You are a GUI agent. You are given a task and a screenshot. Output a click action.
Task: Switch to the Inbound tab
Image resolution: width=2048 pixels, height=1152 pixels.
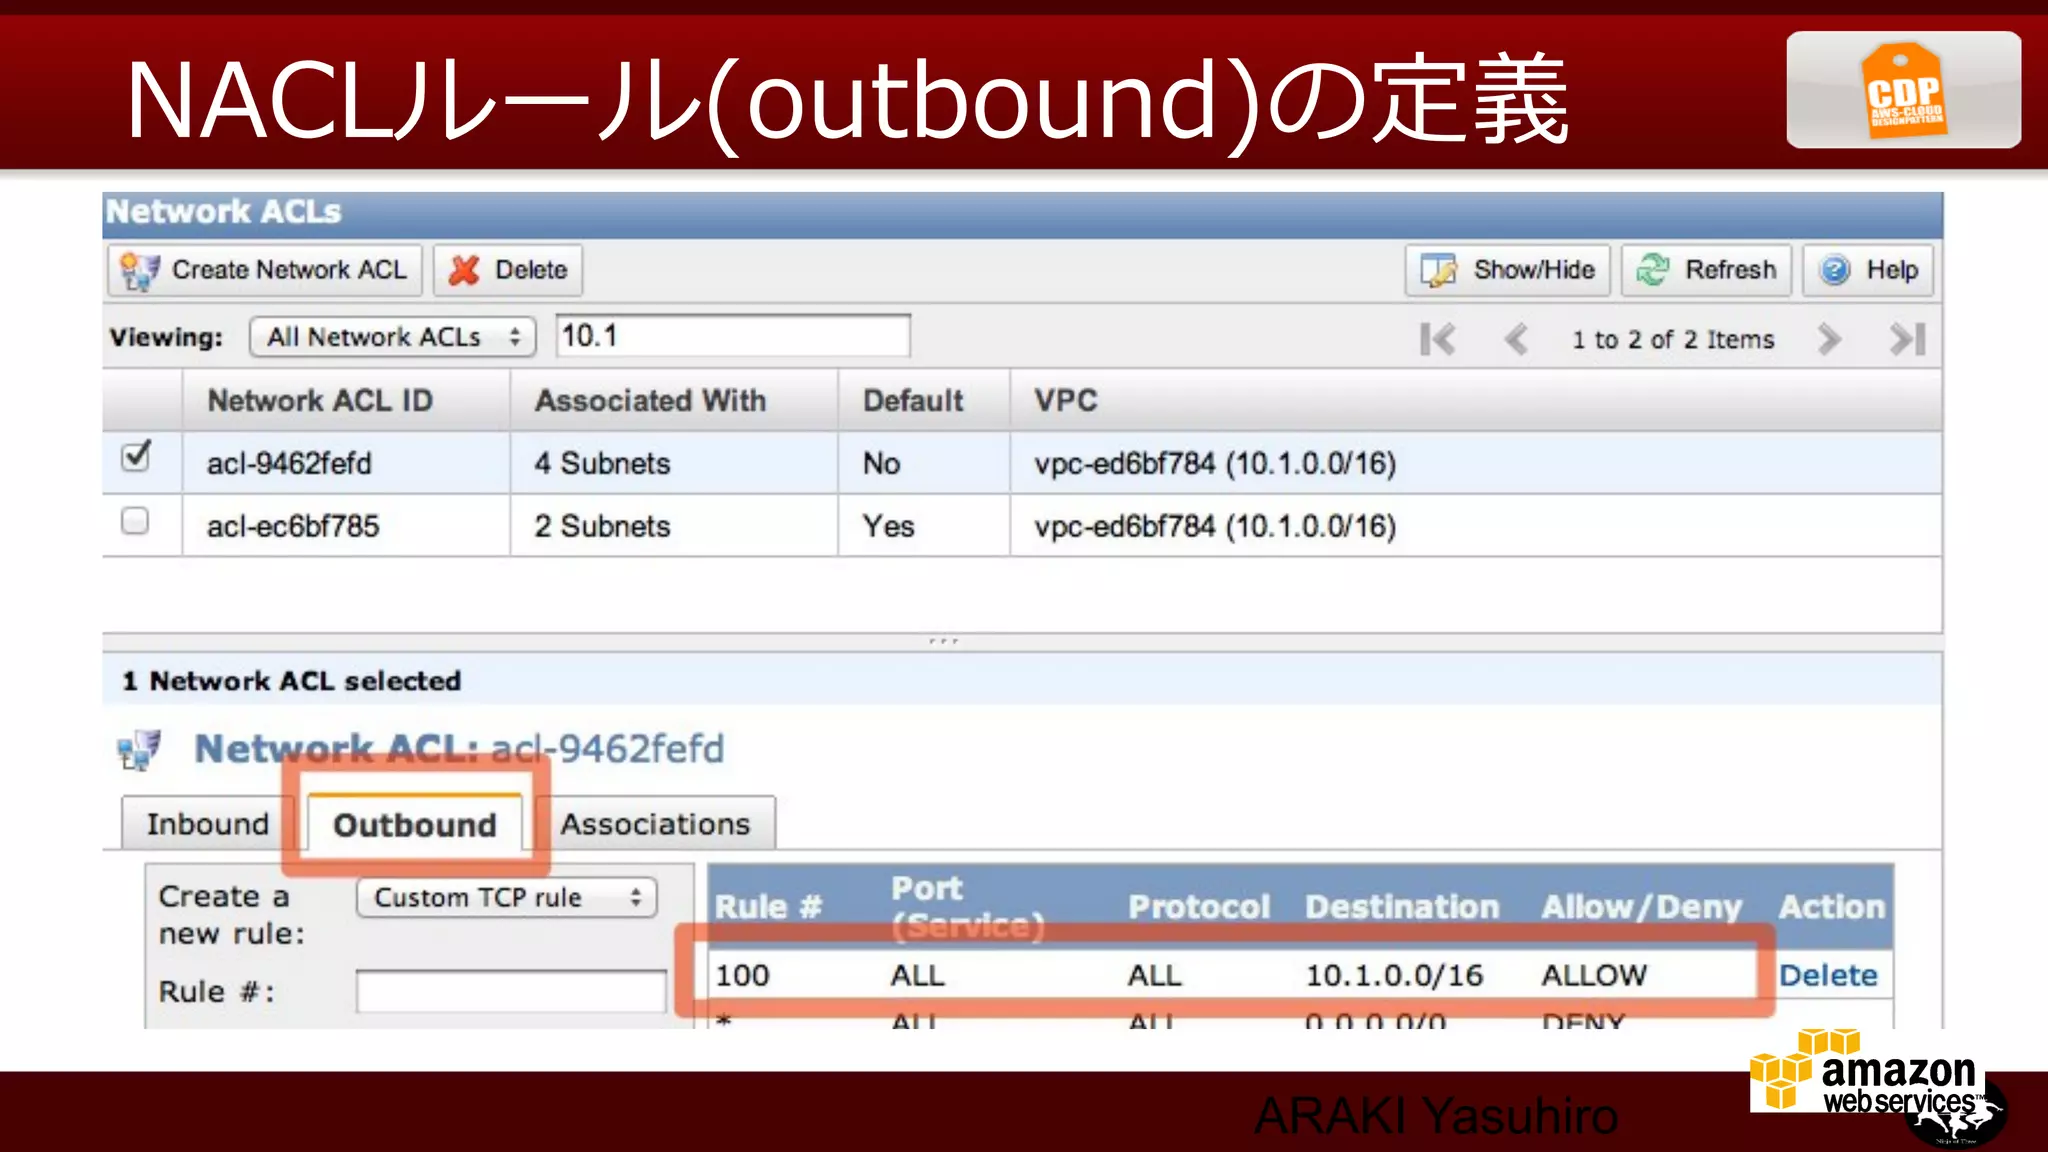pos(207,824)
